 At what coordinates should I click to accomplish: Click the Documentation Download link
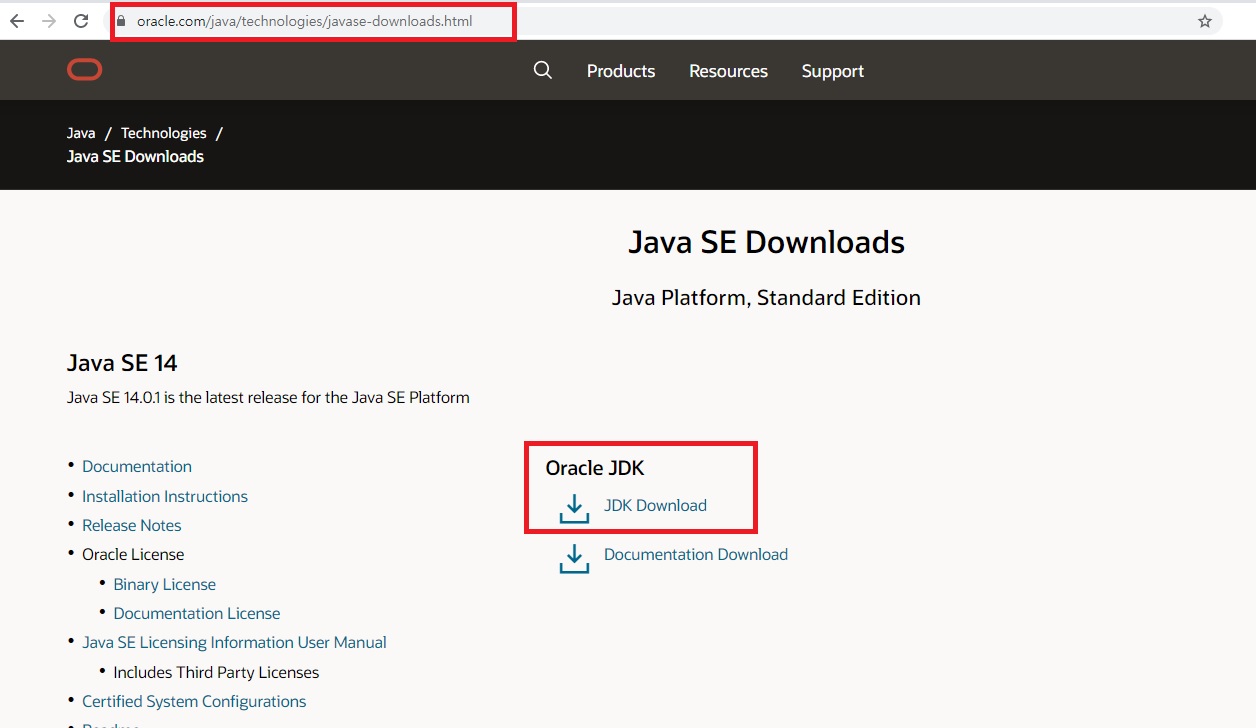click(696, 554)
